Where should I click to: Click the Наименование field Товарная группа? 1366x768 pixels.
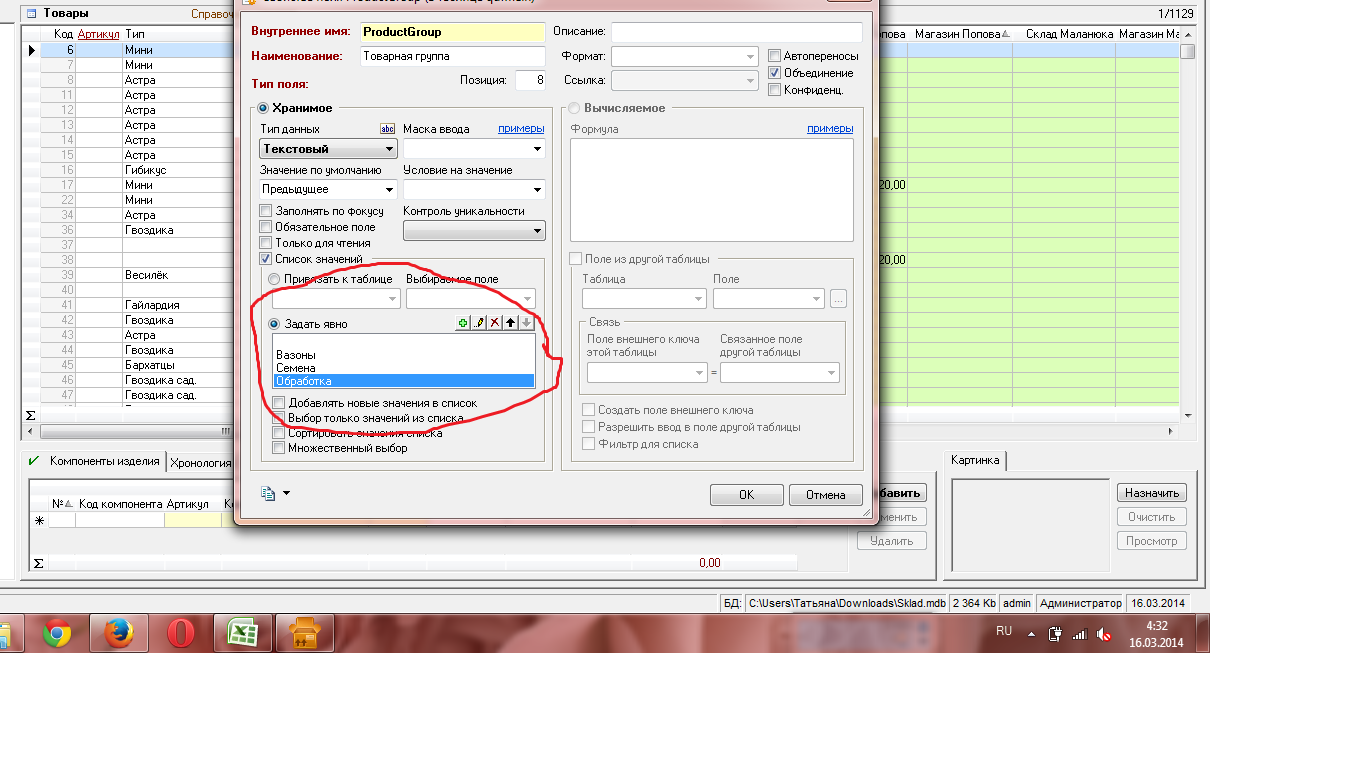coord(453,57)
